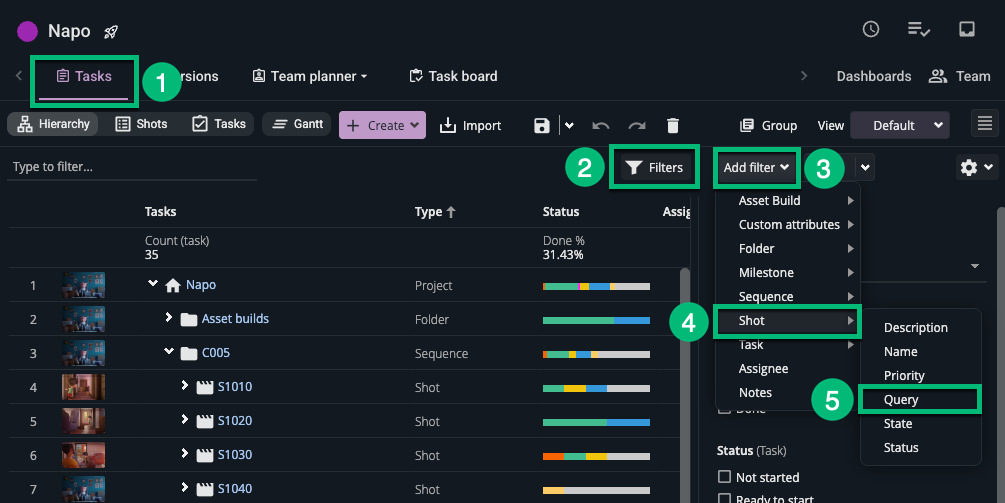Open the Default view dropdown
The width and height of the screenshot is (1005, 503).
pyautogui.click(x=900, y=126)
